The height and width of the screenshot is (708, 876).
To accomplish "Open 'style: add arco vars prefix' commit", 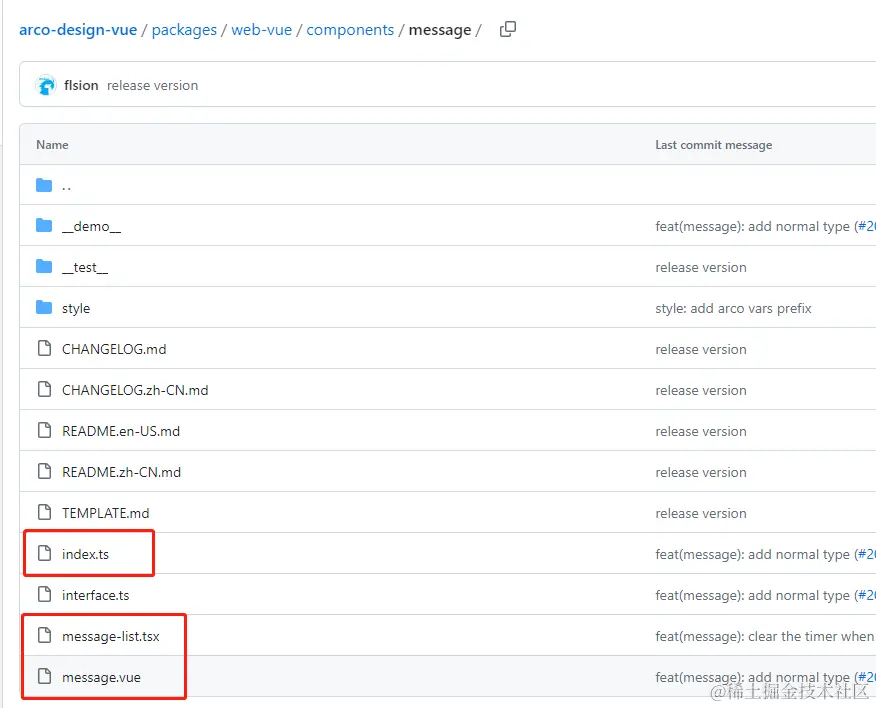I will point(733,308).
